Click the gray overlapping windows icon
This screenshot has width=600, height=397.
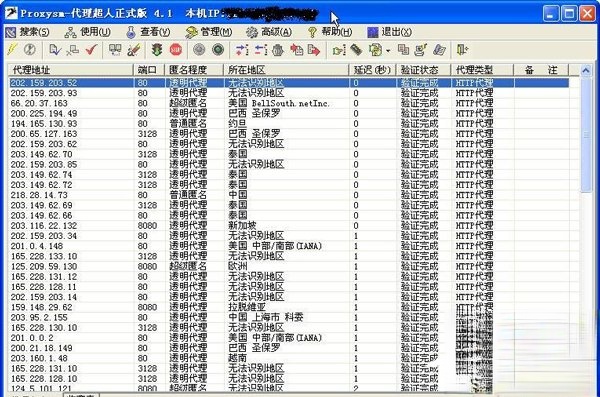[403, 50]
